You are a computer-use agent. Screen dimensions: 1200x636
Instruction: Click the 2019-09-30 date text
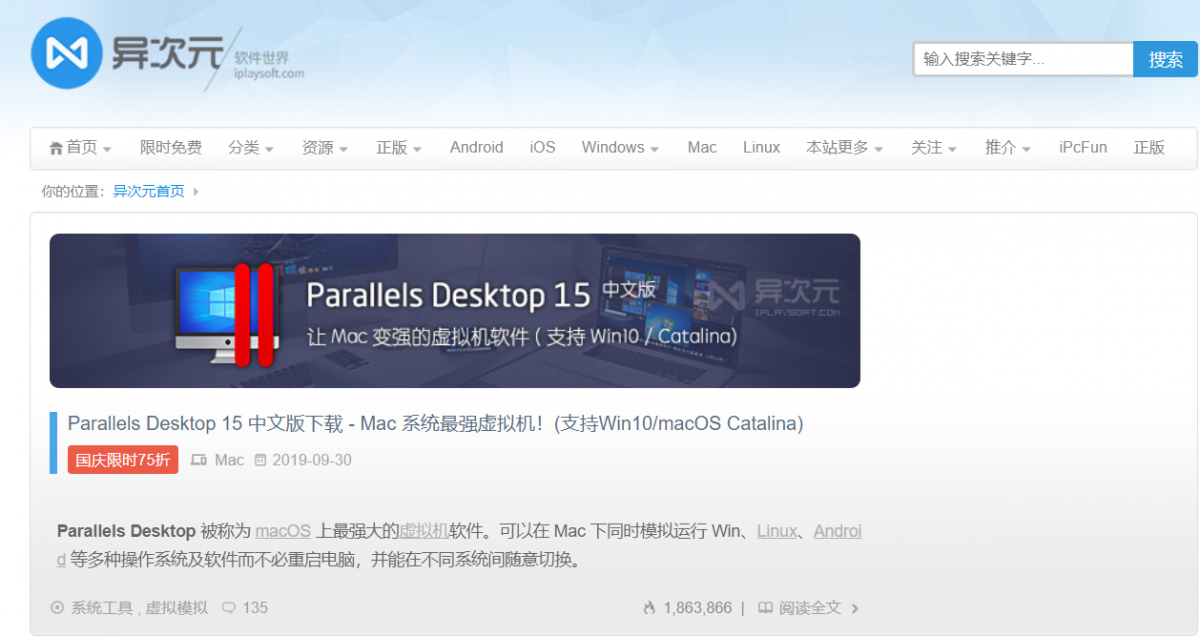pyautogui.click(x=312, y=460)
